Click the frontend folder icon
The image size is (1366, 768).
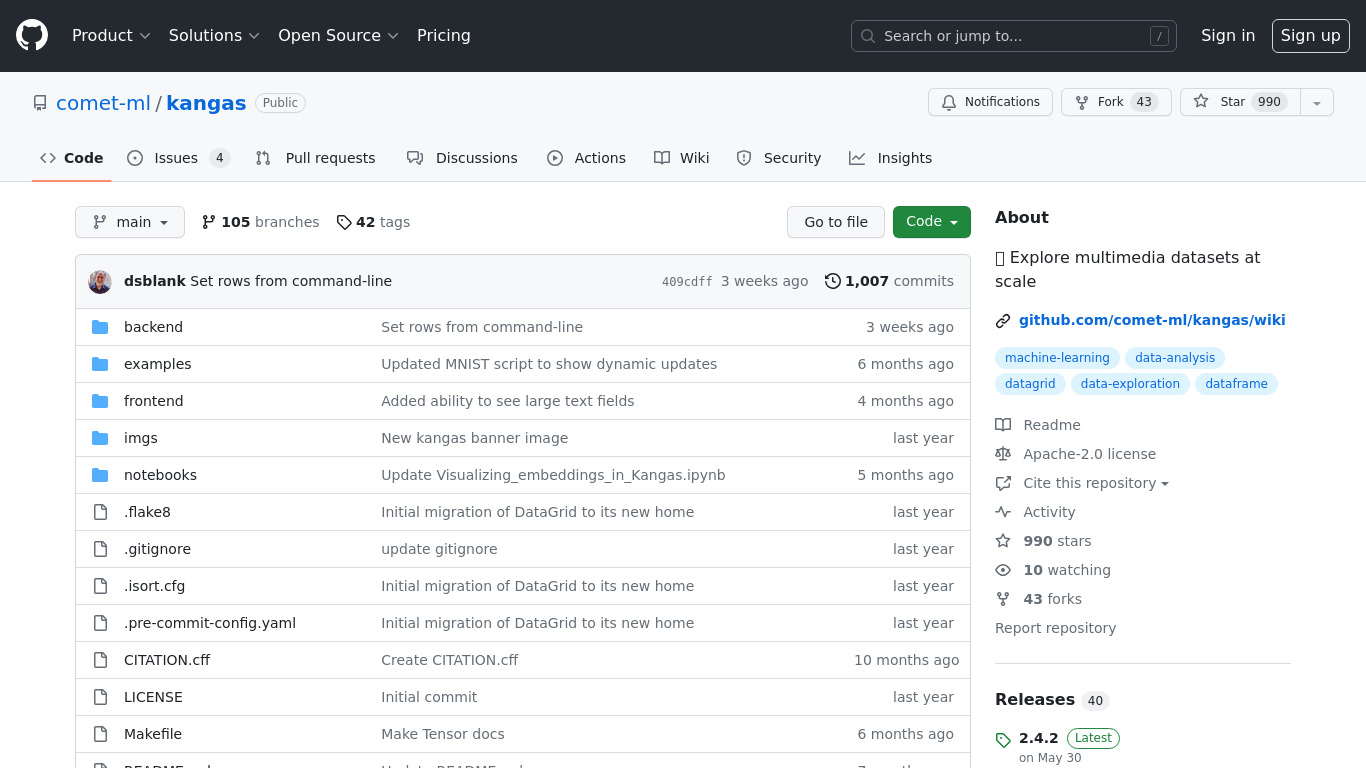point(100,401)
